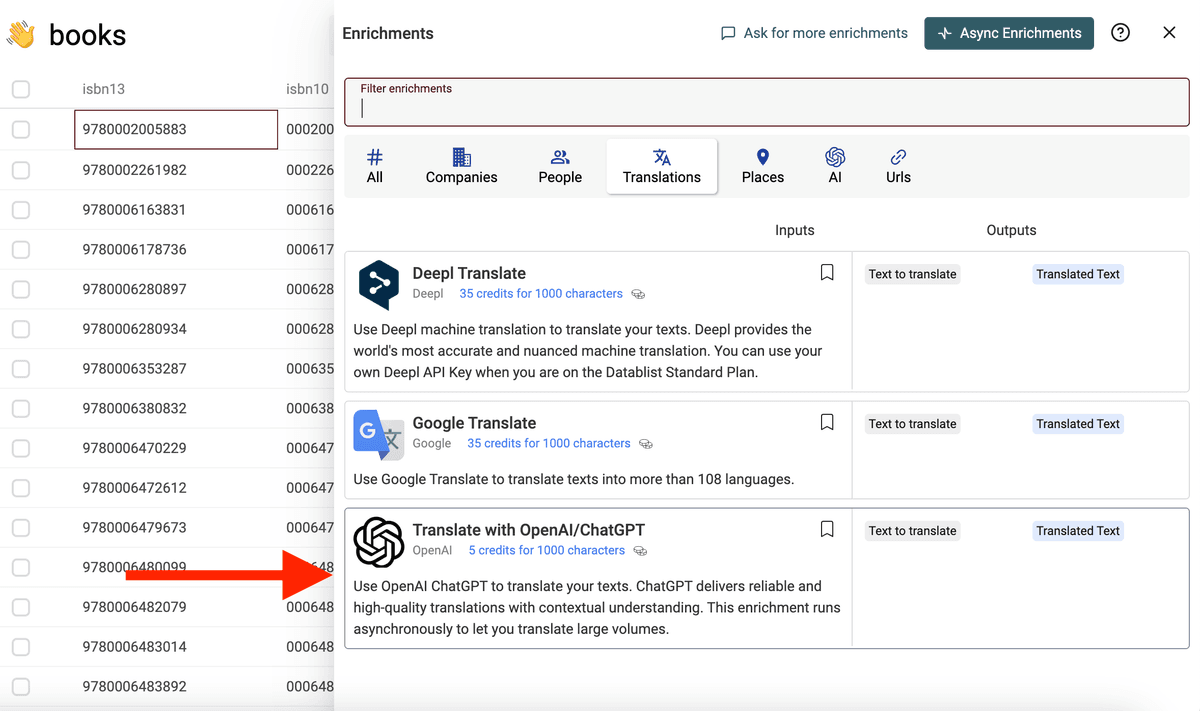Open 35 credits link for Google
This screenshot has width=1200, height=711.
(x=549, y=444)
